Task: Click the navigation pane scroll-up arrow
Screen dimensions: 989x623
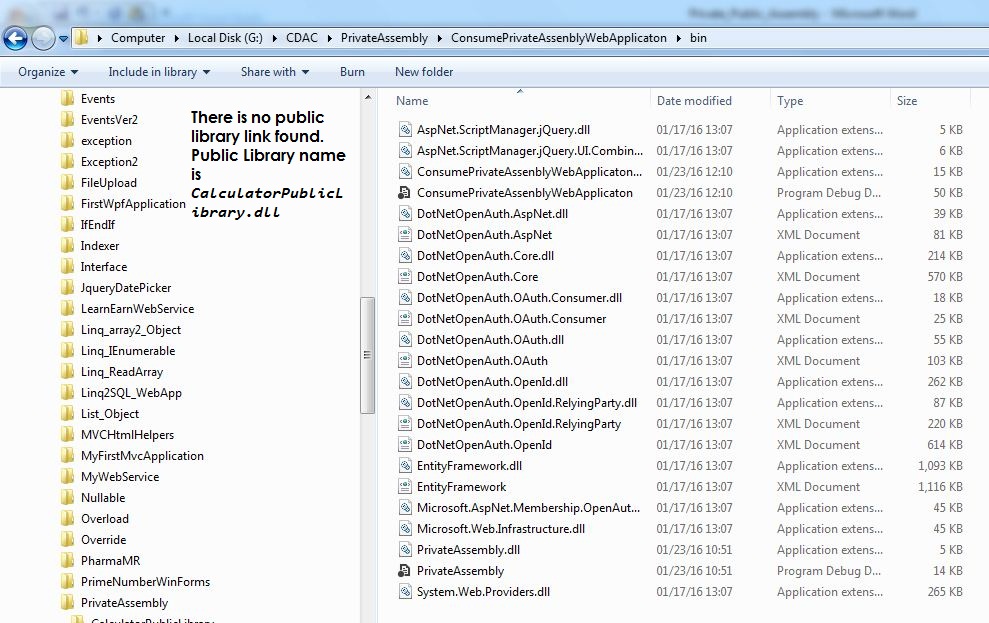Action: tap(368, 98)
